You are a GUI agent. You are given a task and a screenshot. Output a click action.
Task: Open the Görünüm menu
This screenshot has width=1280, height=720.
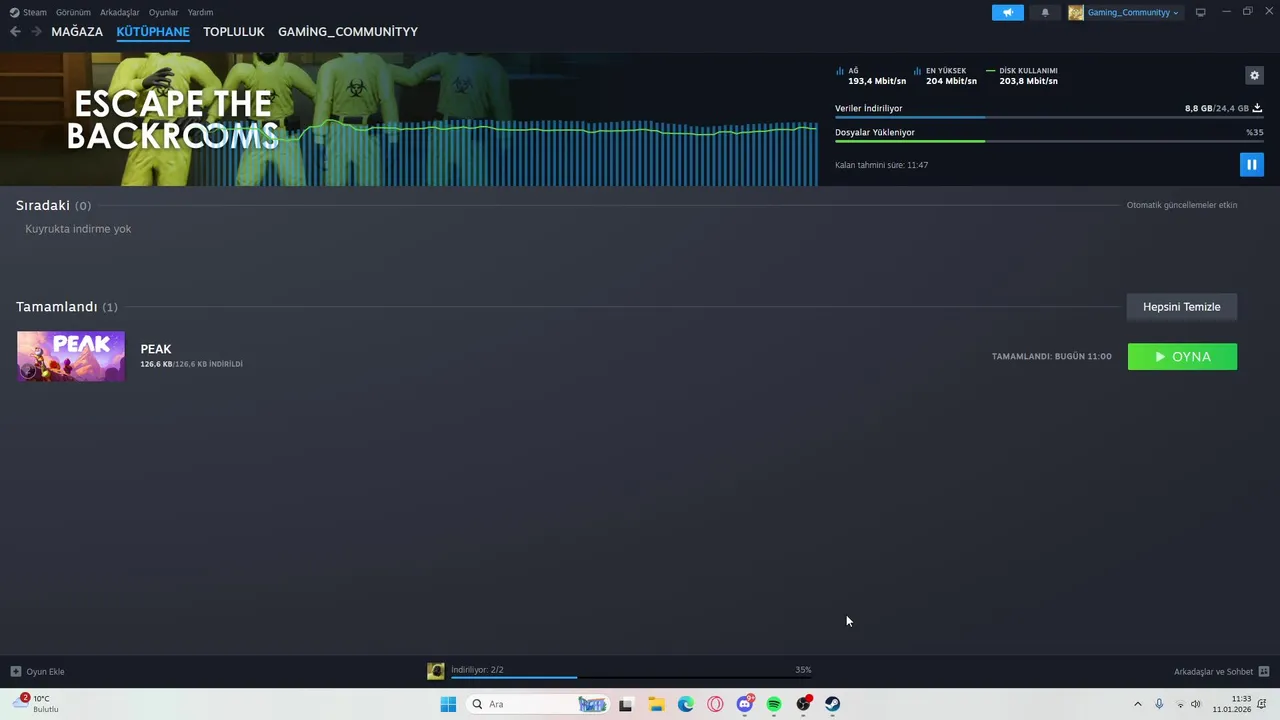(x=73, y=13)
